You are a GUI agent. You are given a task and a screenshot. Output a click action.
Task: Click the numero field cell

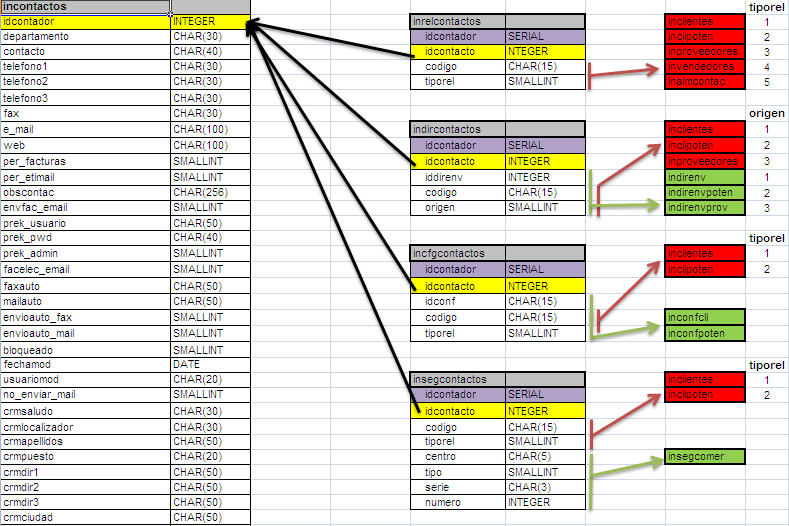coord(457,502)
